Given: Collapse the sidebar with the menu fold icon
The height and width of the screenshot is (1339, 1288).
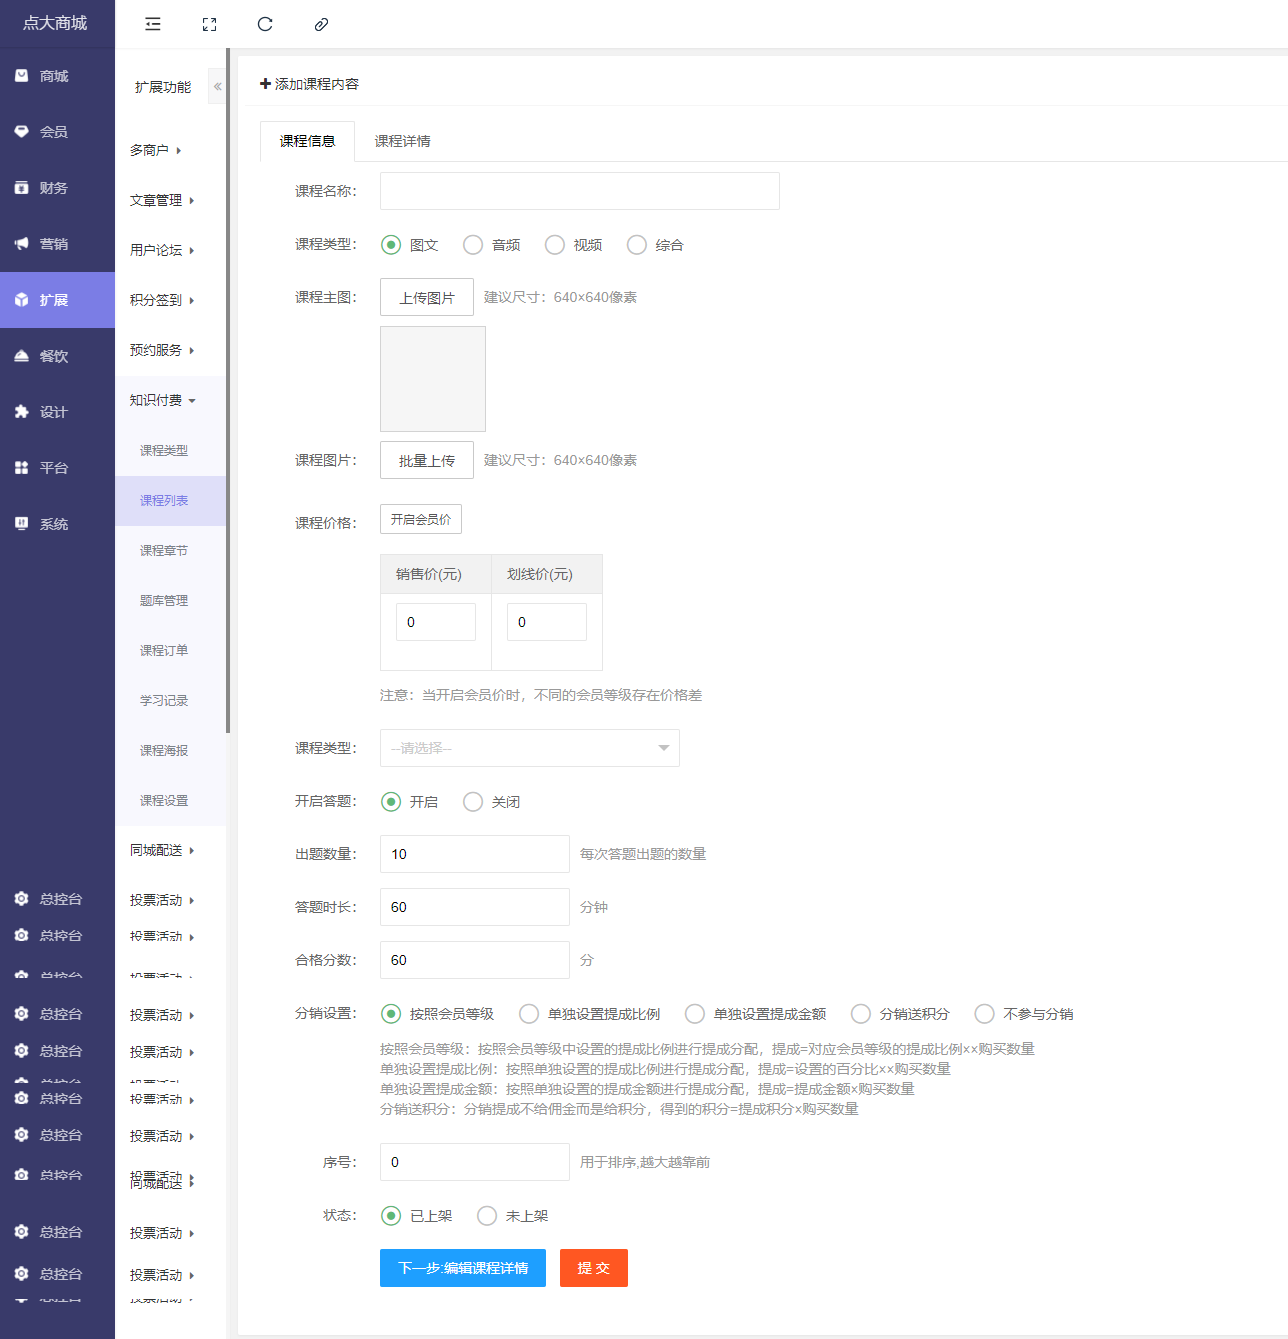Looking at the screenshot, I should [153, 24].
